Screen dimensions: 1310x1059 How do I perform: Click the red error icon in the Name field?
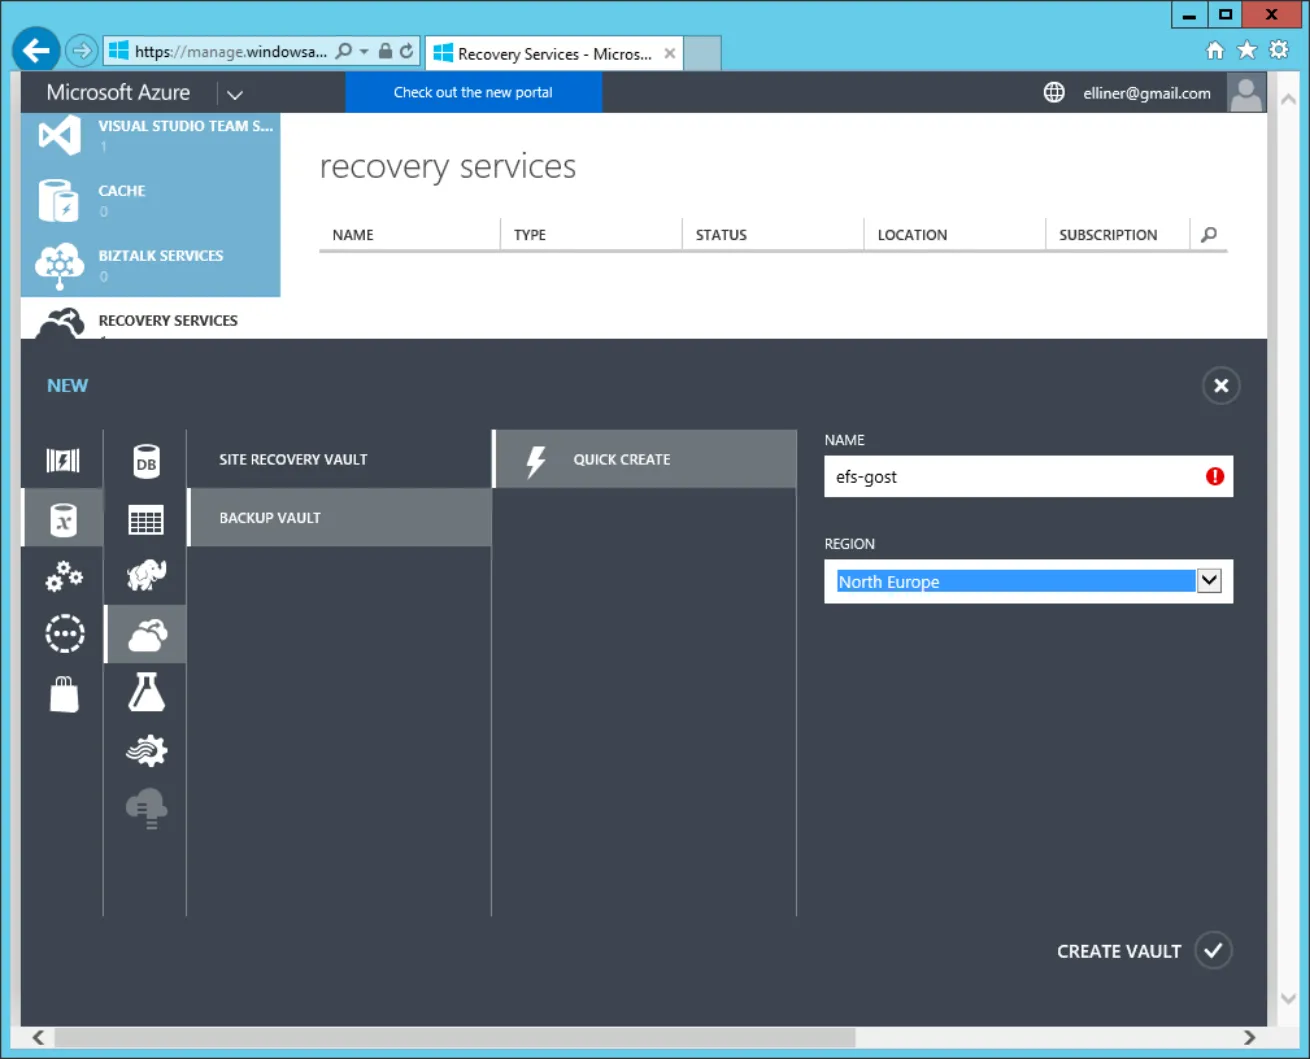pyautogui.click(x=1215, y=476)
